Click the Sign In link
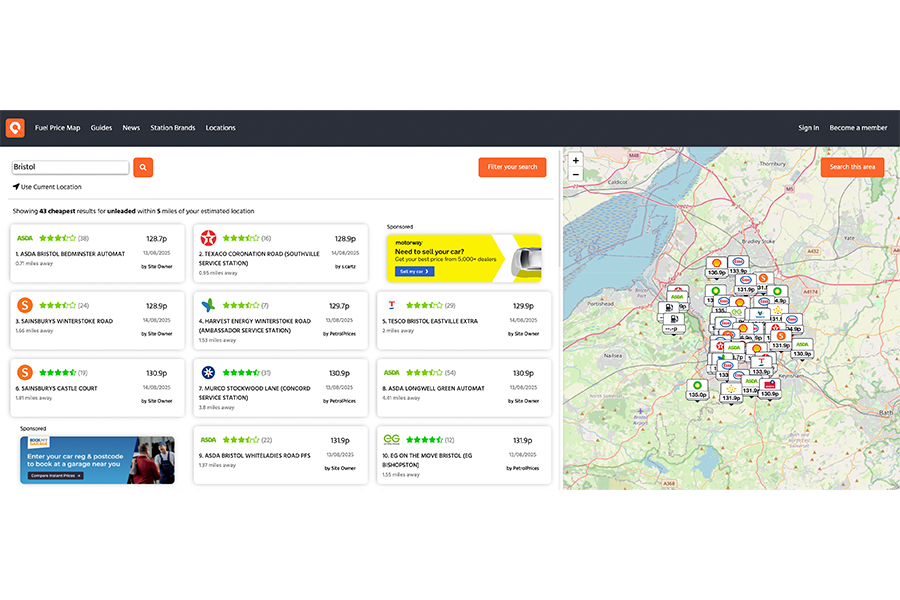This screenshot has height=600, width=900. (x=808, y=127)
